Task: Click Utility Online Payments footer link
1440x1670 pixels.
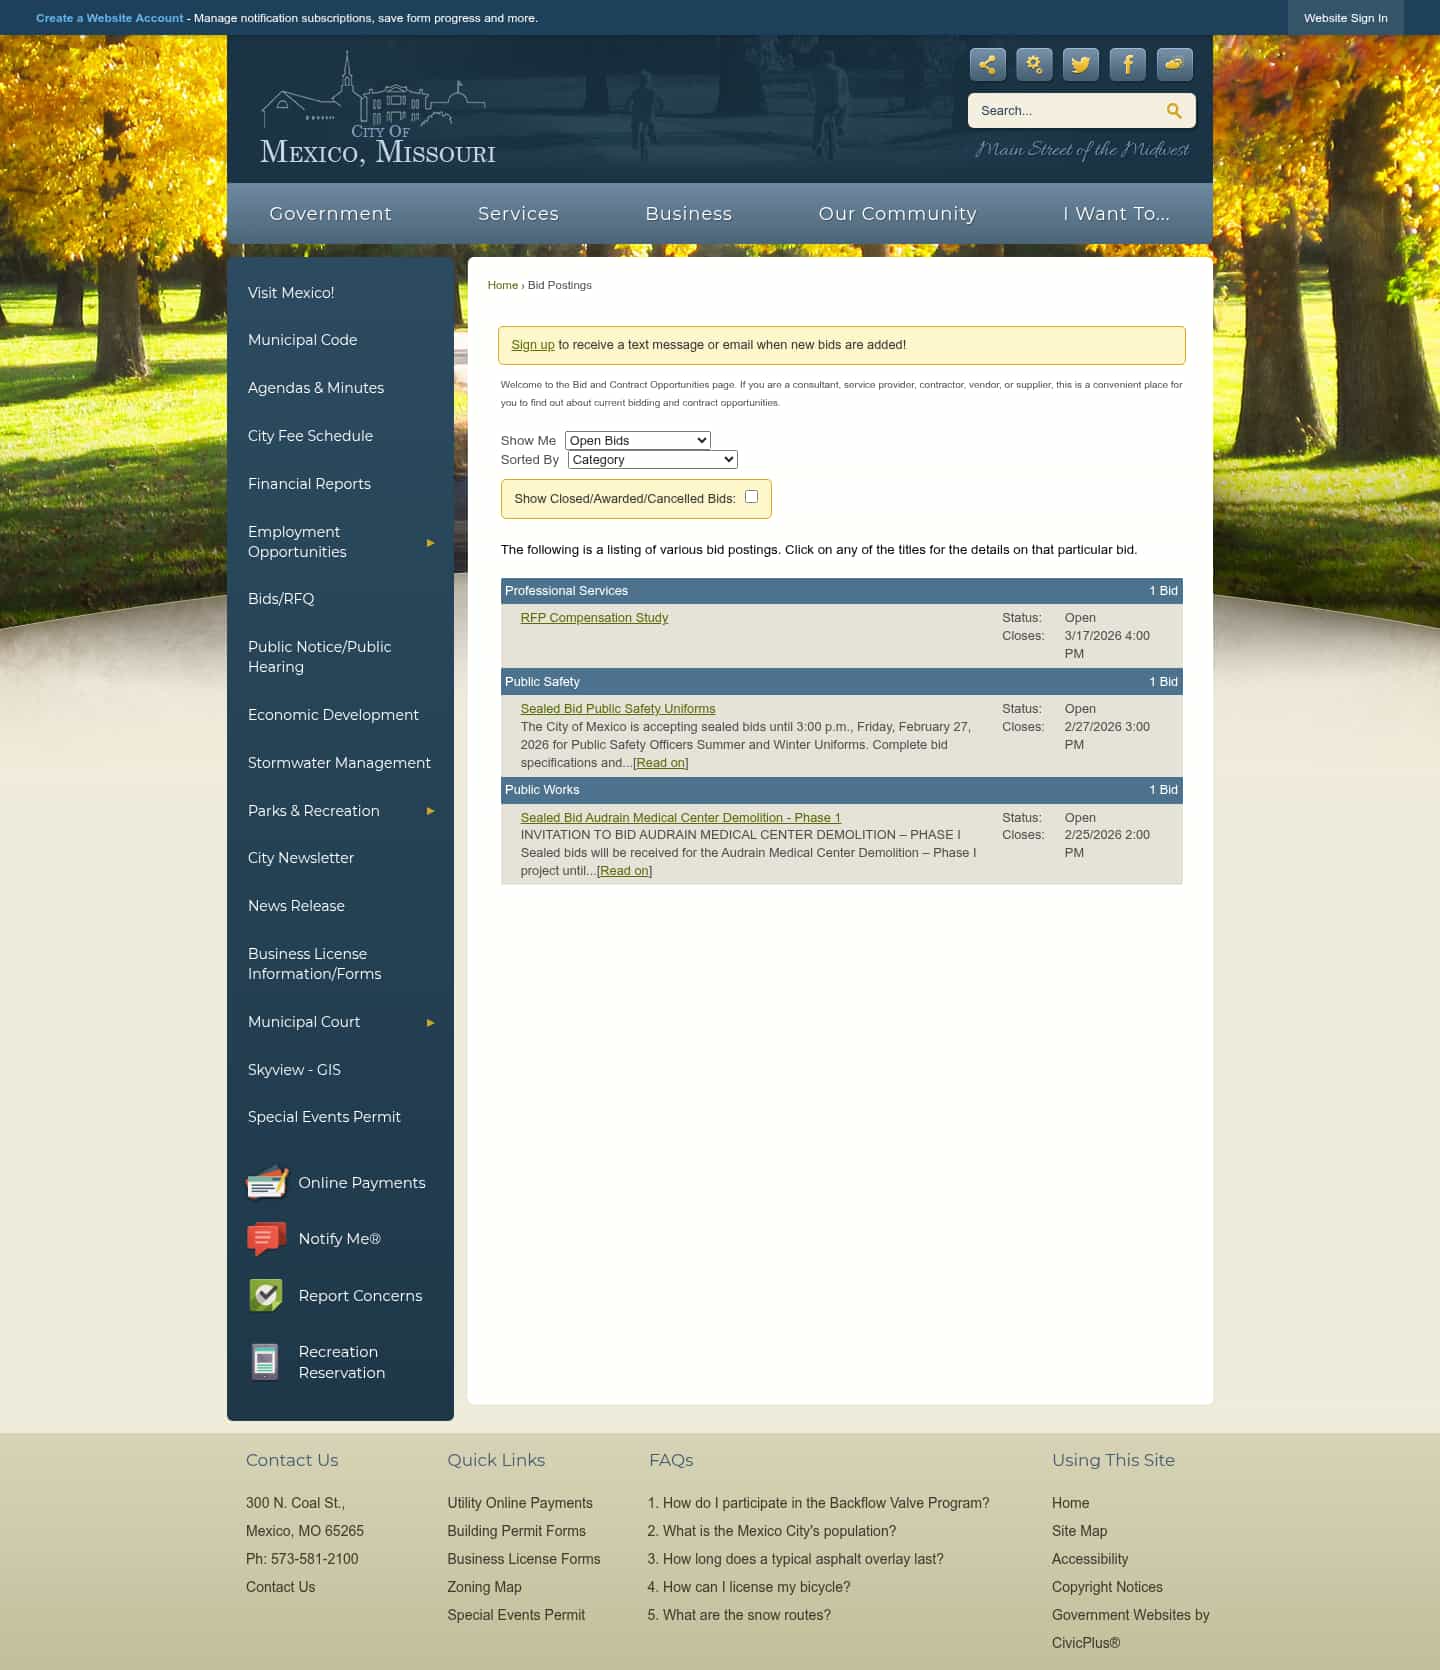Action: click(x=520, y=1503)
